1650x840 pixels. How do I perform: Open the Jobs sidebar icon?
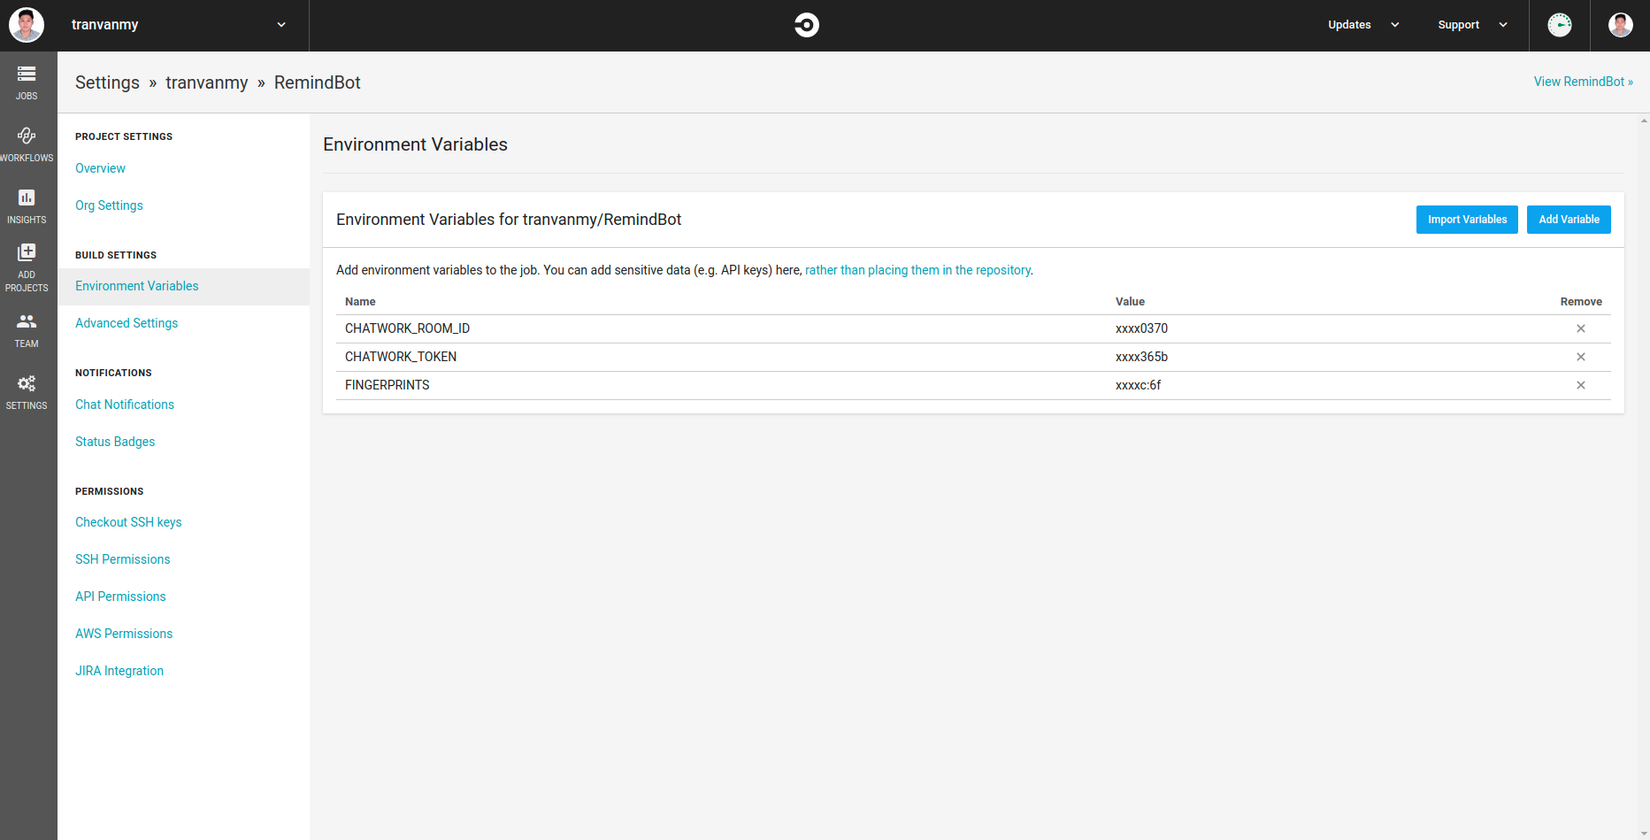27,75
